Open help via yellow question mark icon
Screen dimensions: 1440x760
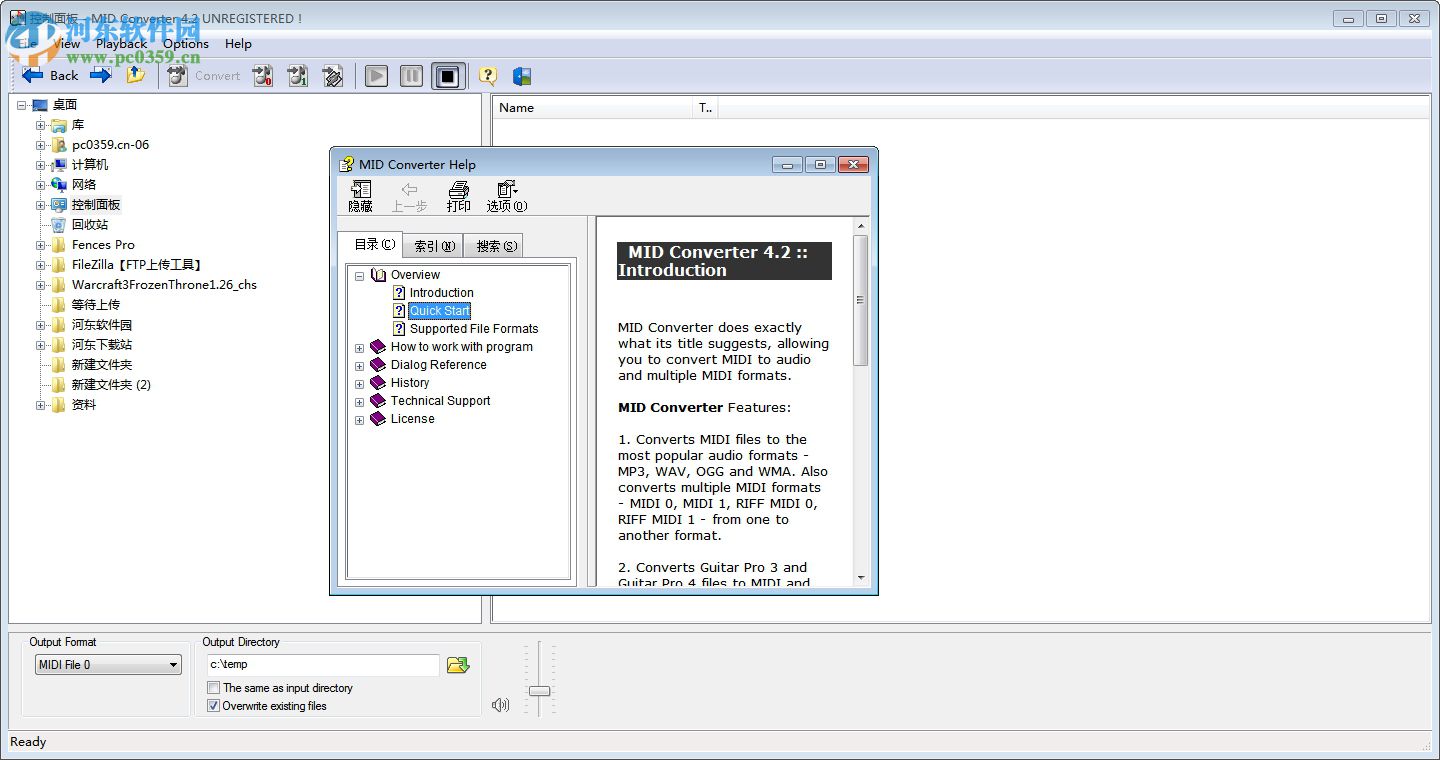coord(487,76)
